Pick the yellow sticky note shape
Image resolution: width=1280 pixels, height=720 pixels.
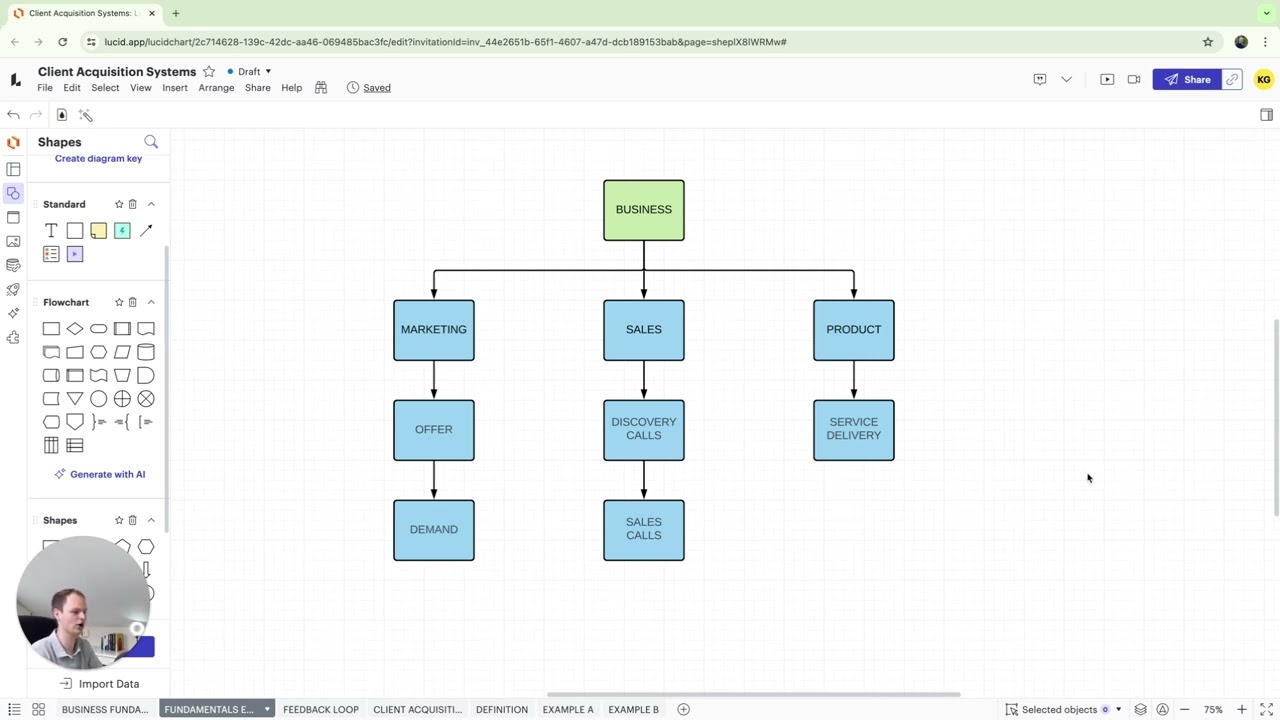click(x=98, y=231)
